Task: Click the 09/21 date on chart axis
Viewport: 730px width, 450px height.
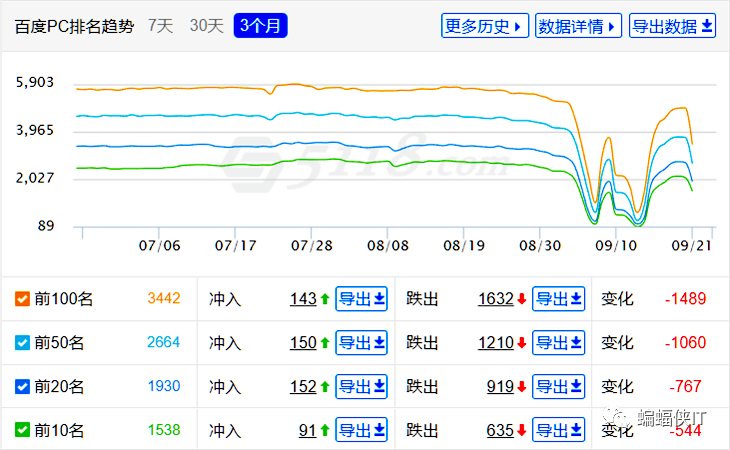Action: [692, 245]
